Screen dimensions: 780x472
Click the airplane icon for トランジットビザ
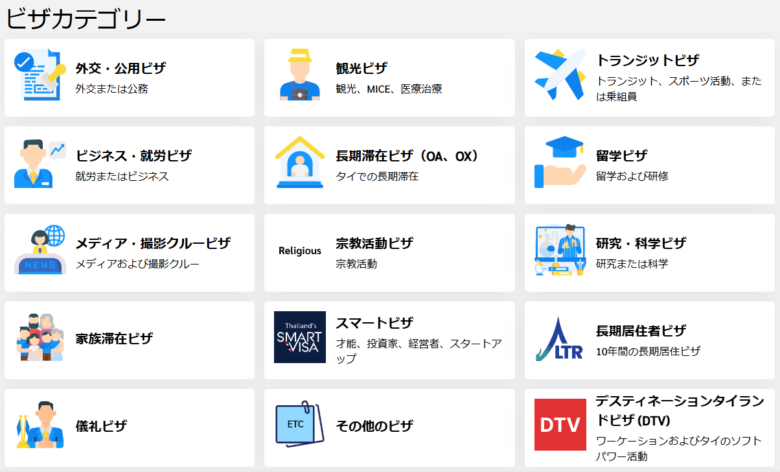(560, 75)
